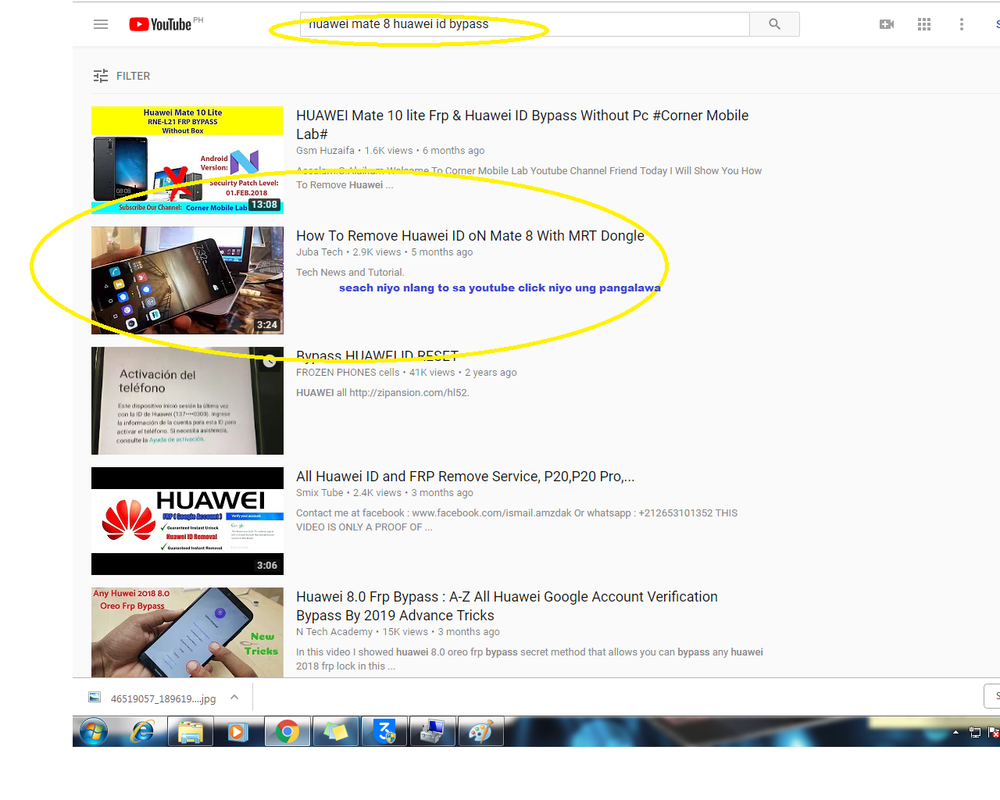1000x800 pixels.
Task: Open Huawei 8.0 Frp Bypass video title
Action: pyautogui.click(x=506, y=606)
